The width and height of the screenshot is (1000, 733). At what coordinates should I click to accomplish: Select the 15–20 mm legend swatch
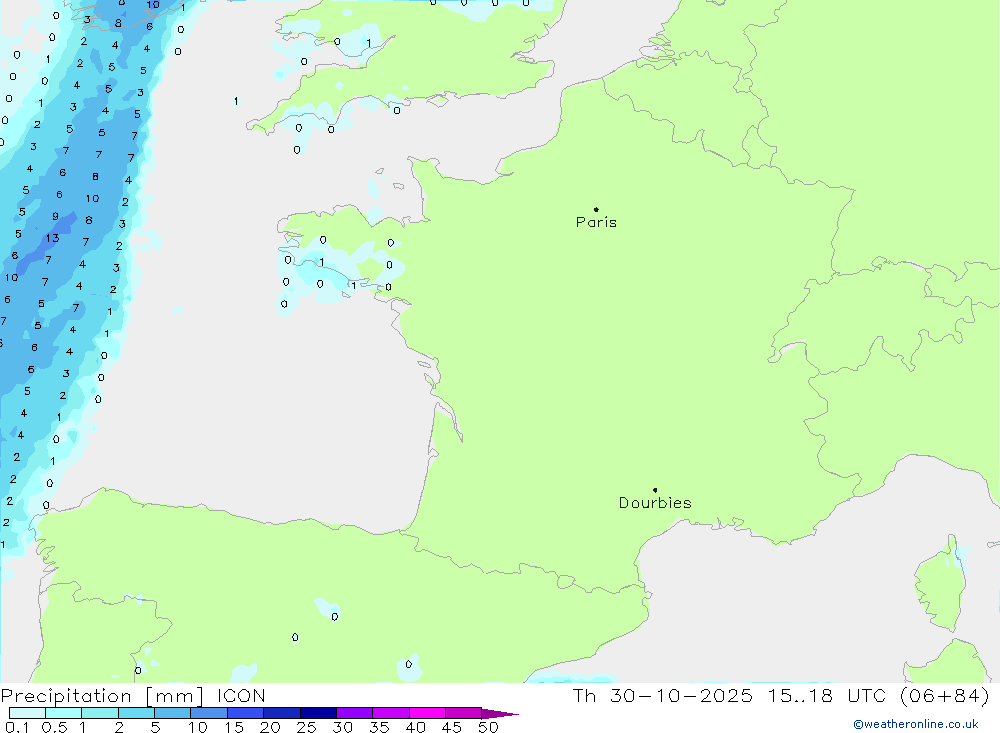click(x=246, y=713)
